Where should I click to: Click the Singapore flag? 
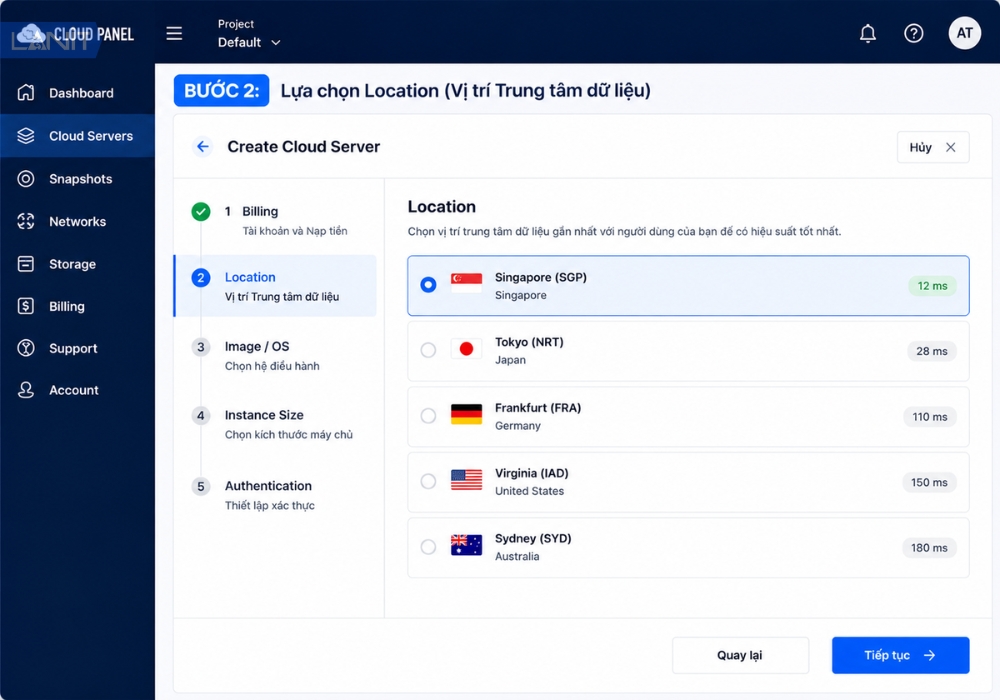point(466,283)
